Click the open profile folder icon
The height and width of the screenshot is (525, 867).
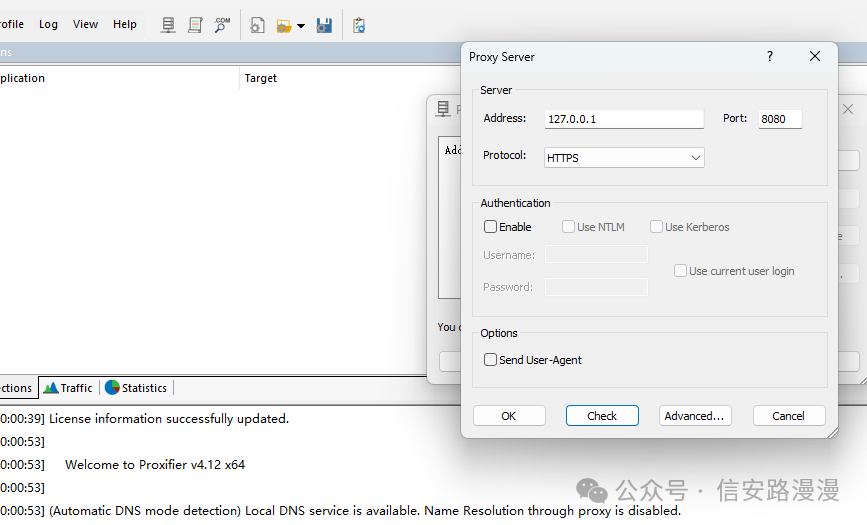coord(284,25)
